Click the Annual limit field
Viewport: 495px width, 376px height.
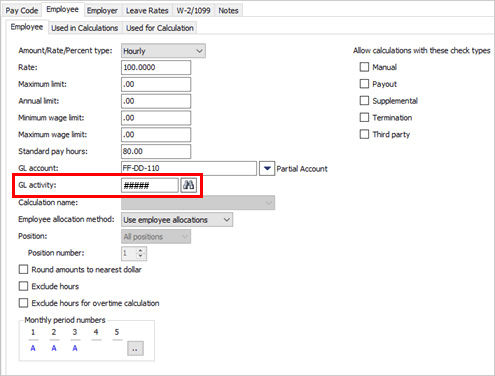point(156,101)
